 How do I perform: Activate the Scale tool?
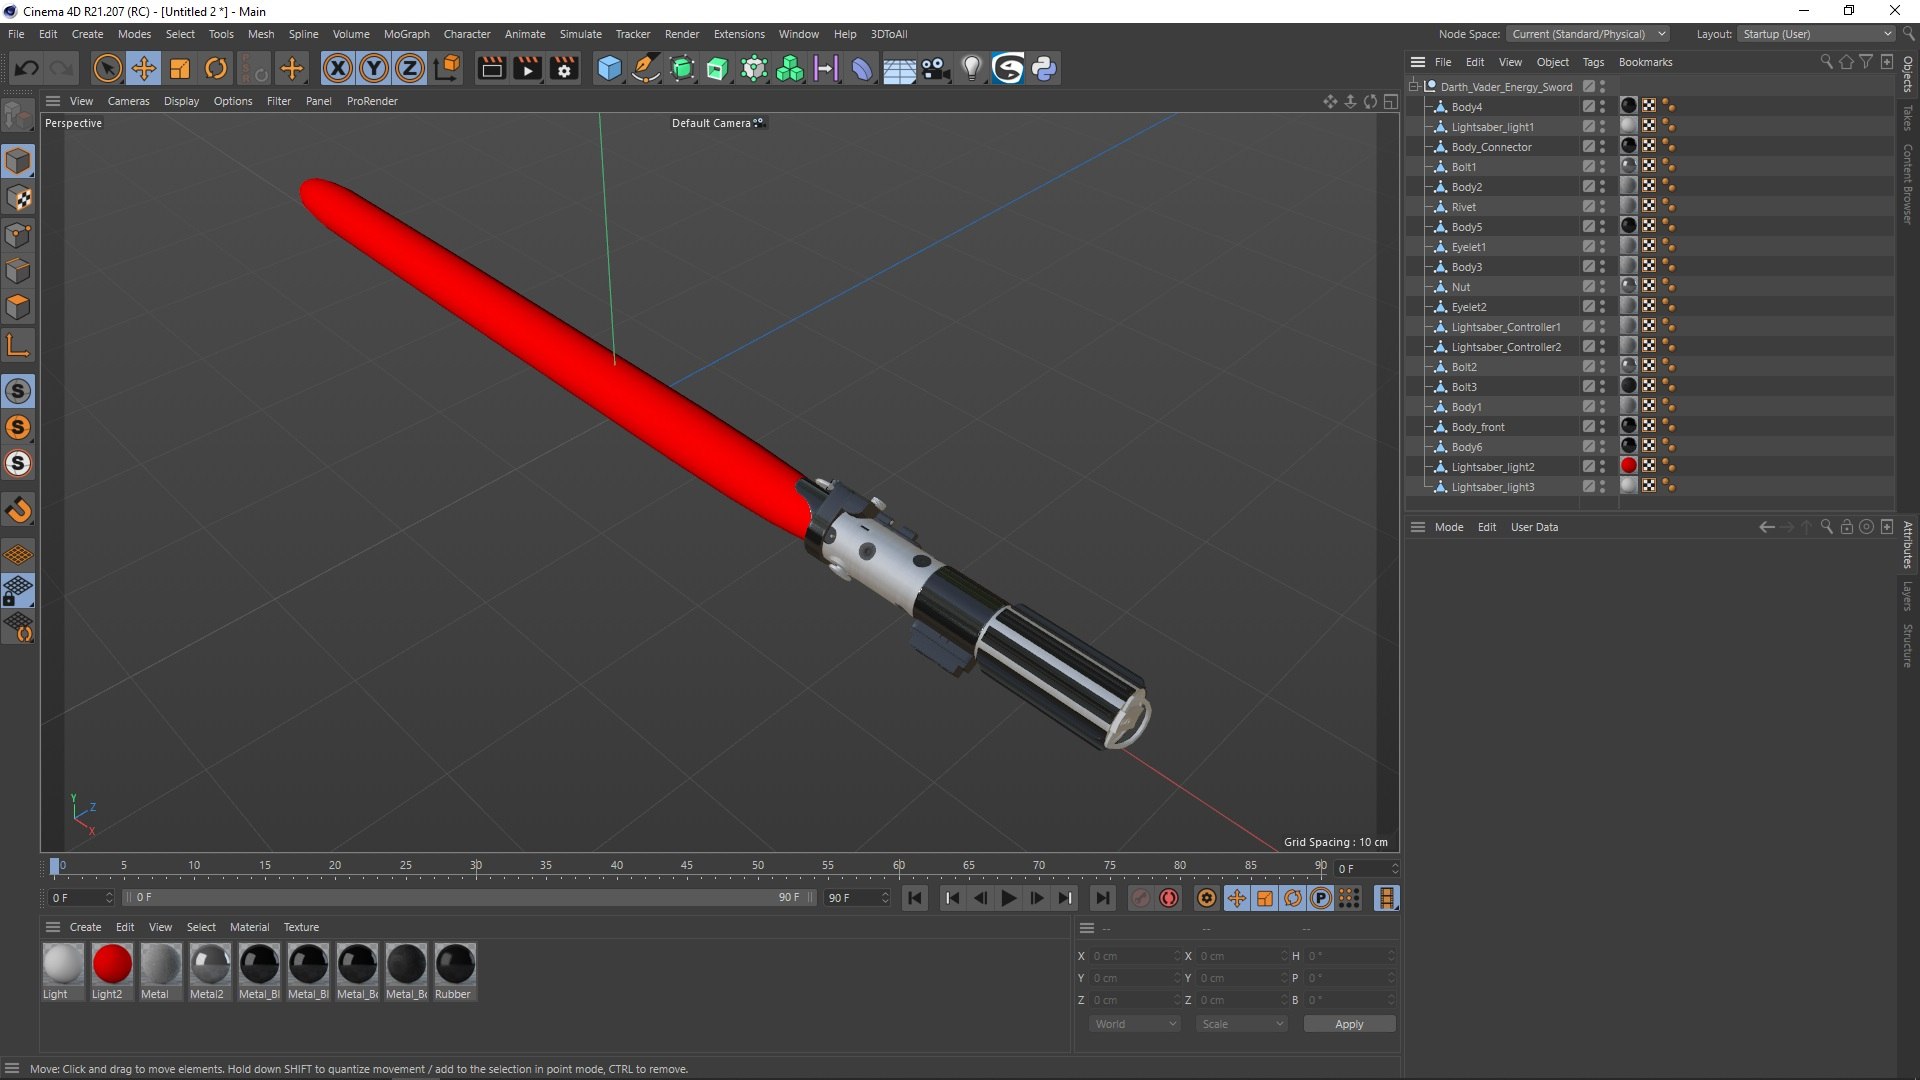(x=180, y=68)
